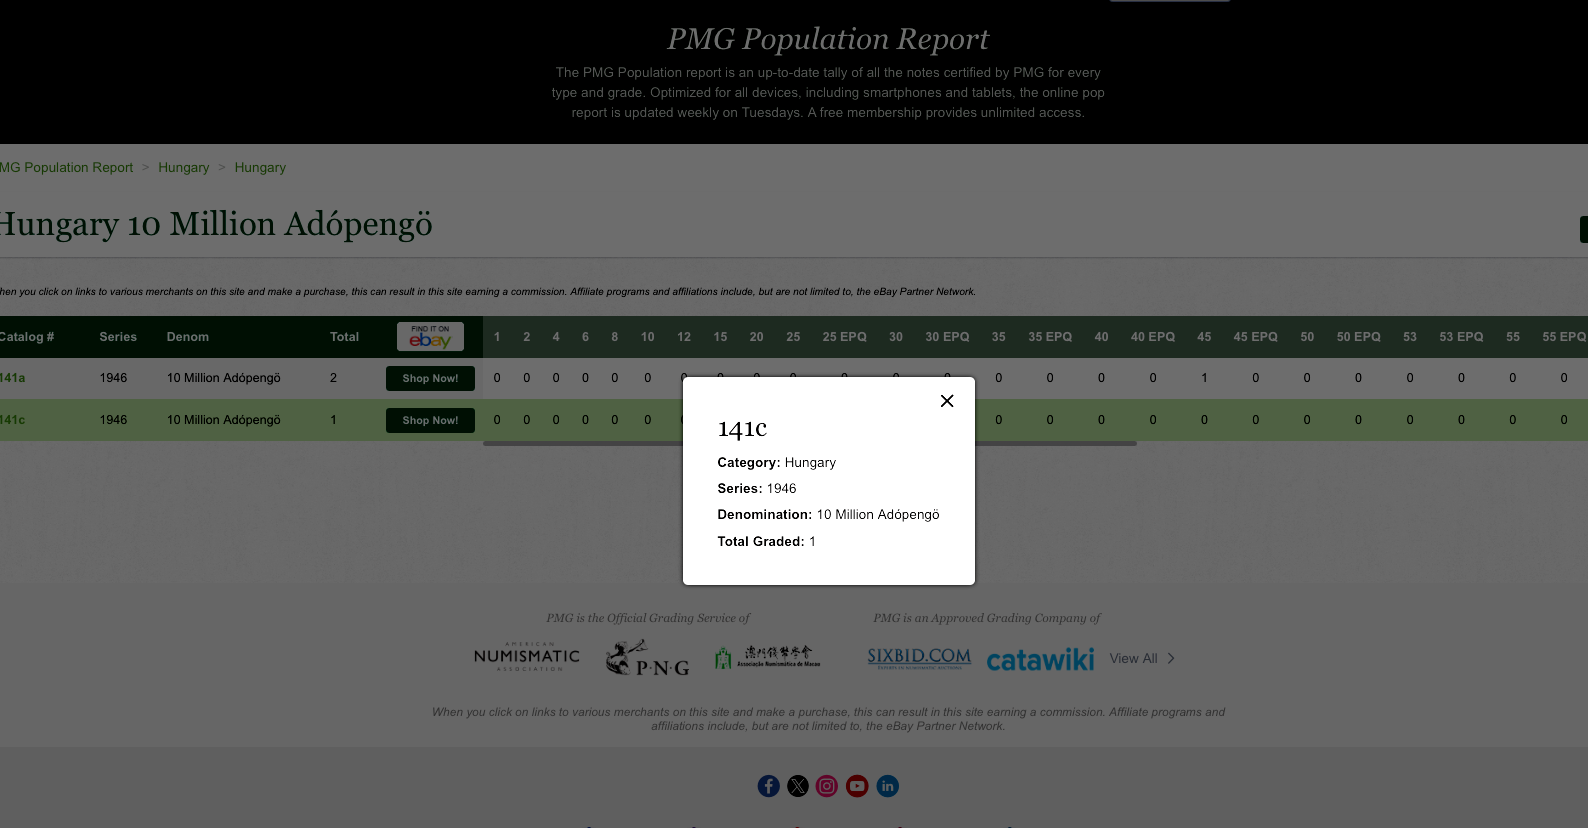This screenshot has height=828, width=1588.
Task: Click the grade 45 count for 141a
Action: tap(1204, 378)
